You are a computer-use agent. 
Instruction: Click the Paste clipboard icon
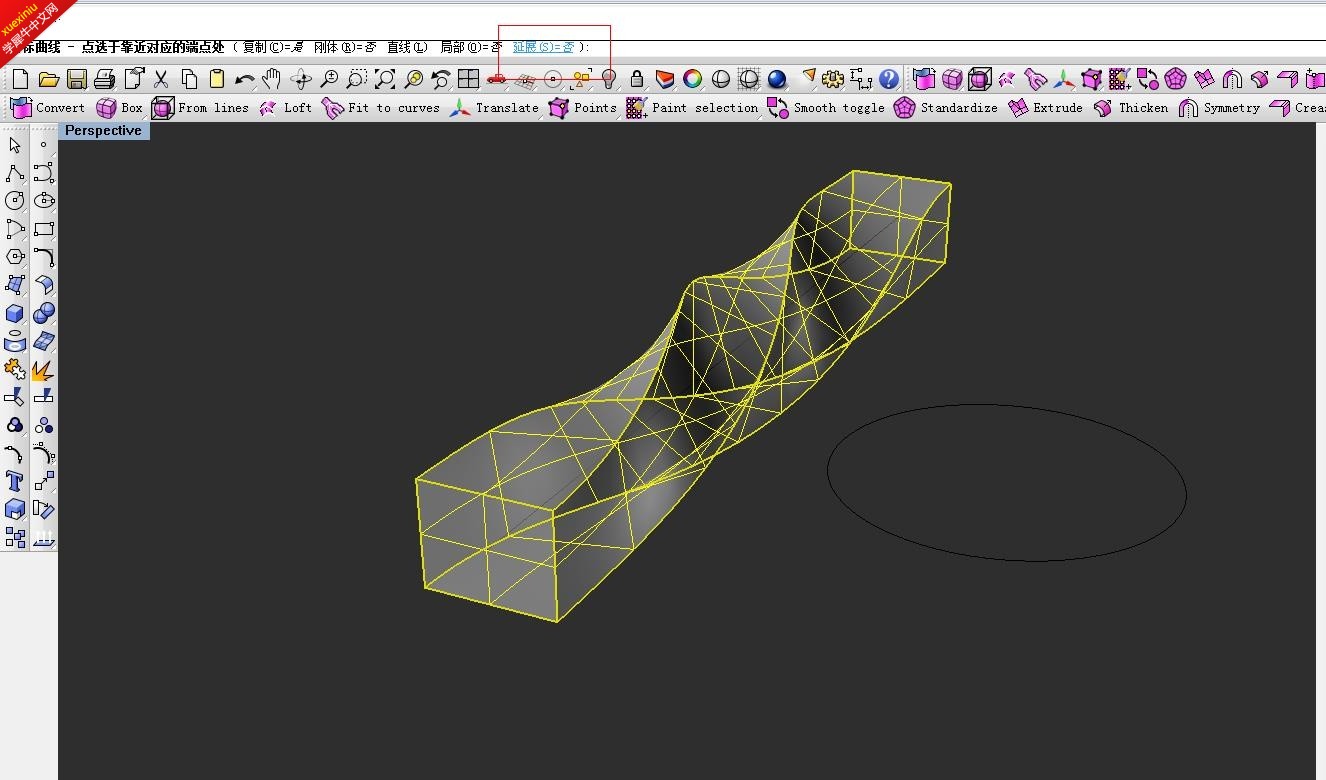pos(217,79)
